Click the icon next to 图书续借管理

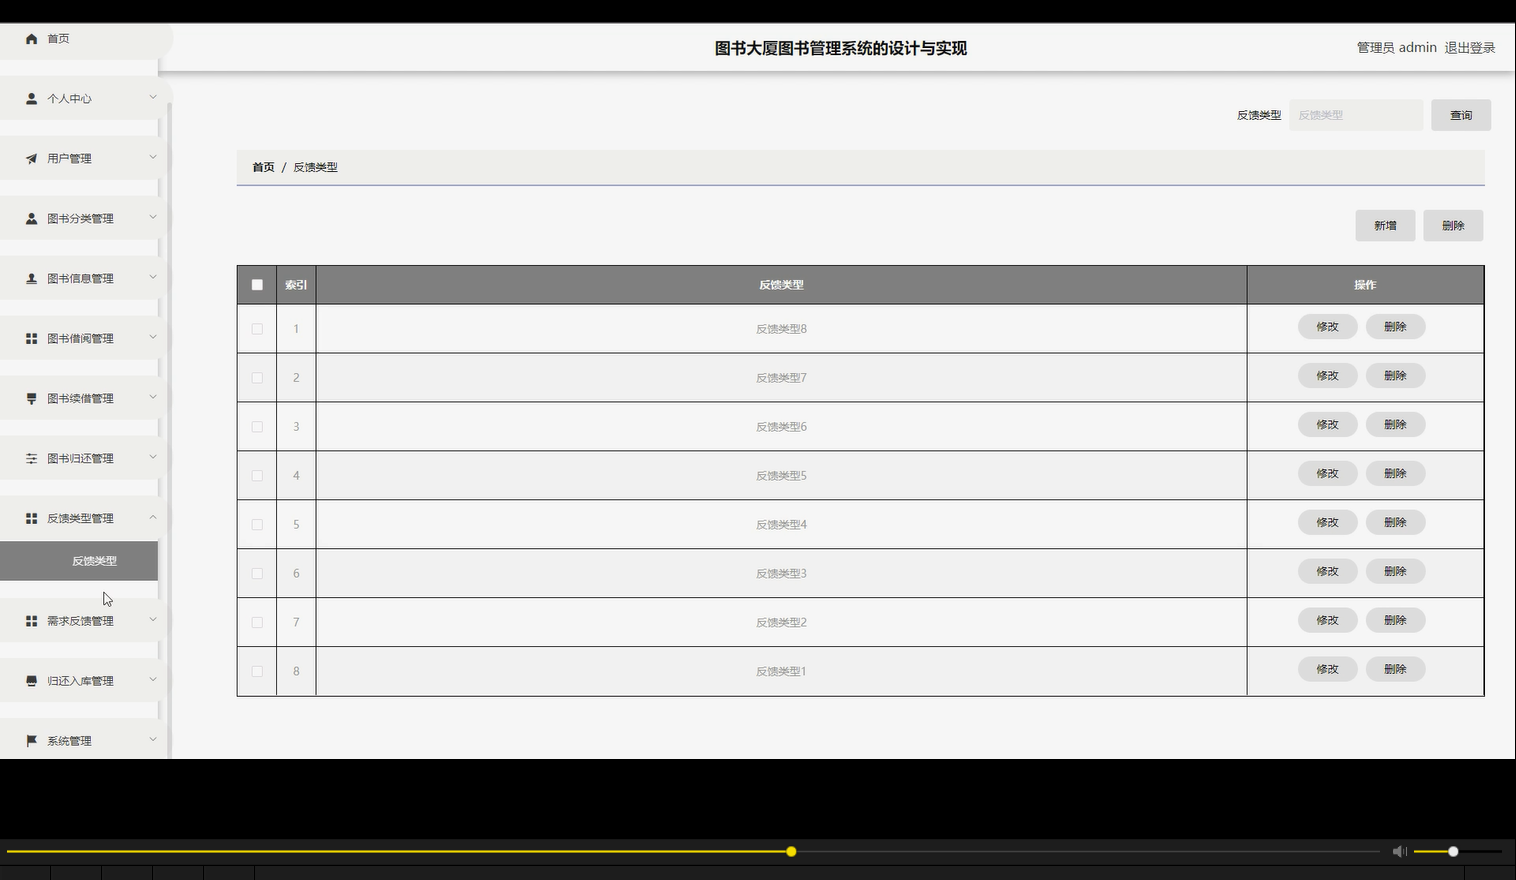pos(31,399)
